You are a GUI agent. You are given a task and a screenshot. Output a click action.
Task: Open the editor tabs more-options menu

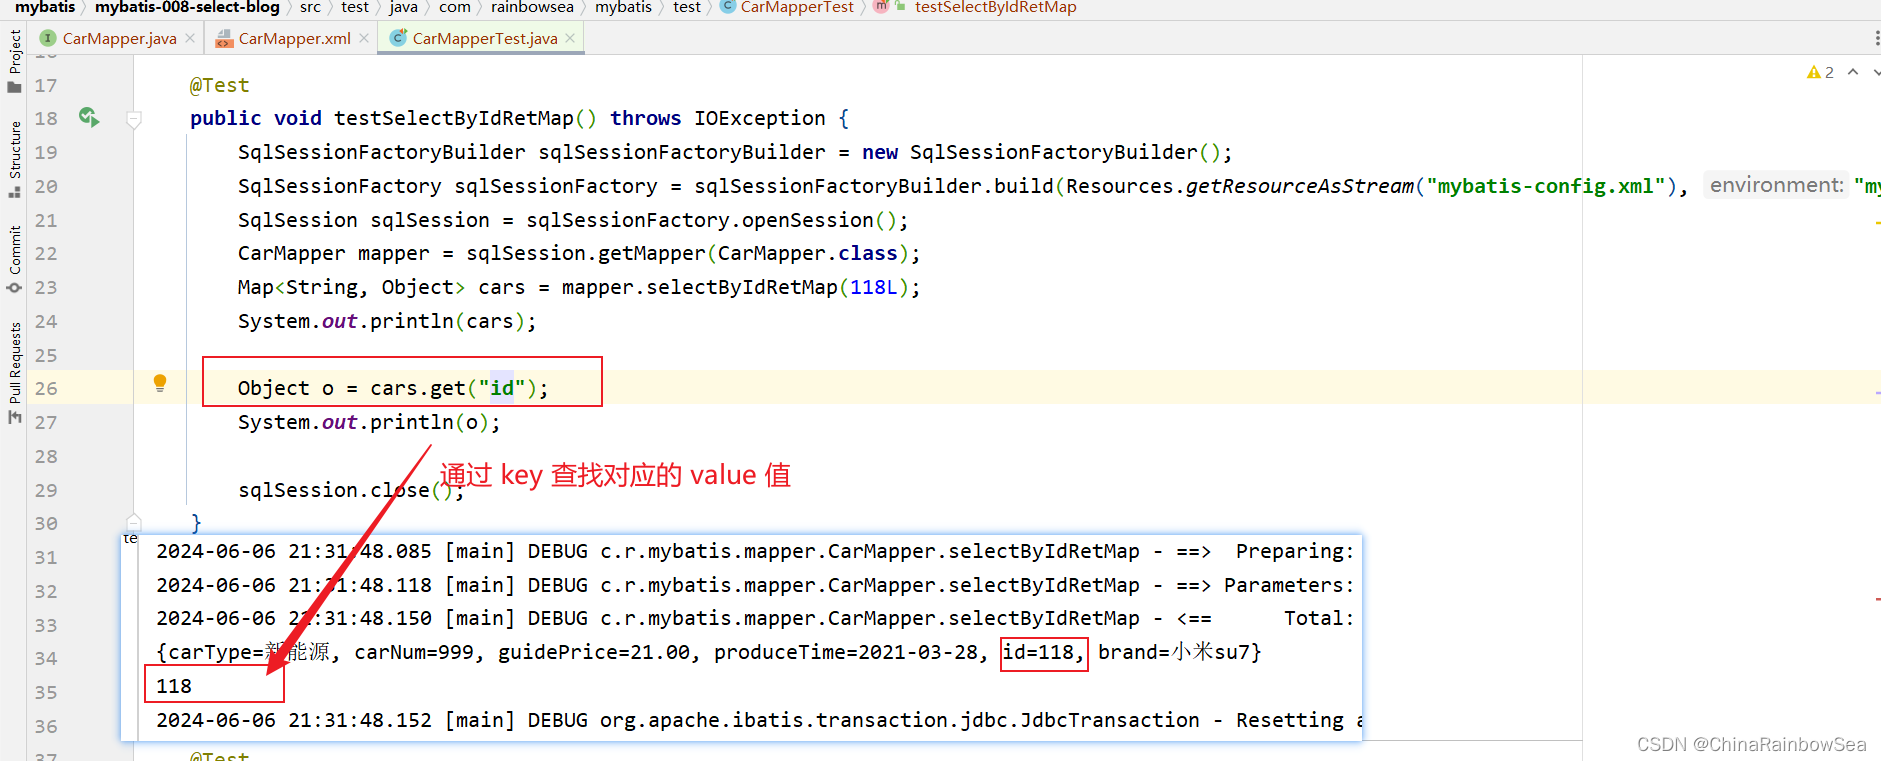pos(1876,38)
